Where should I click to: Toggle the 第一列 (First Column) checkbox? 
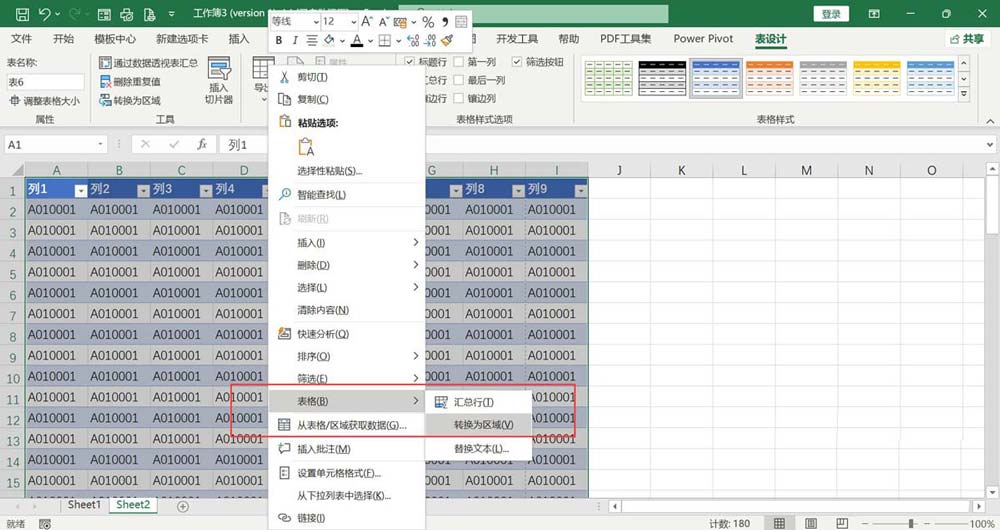(460, 62)
